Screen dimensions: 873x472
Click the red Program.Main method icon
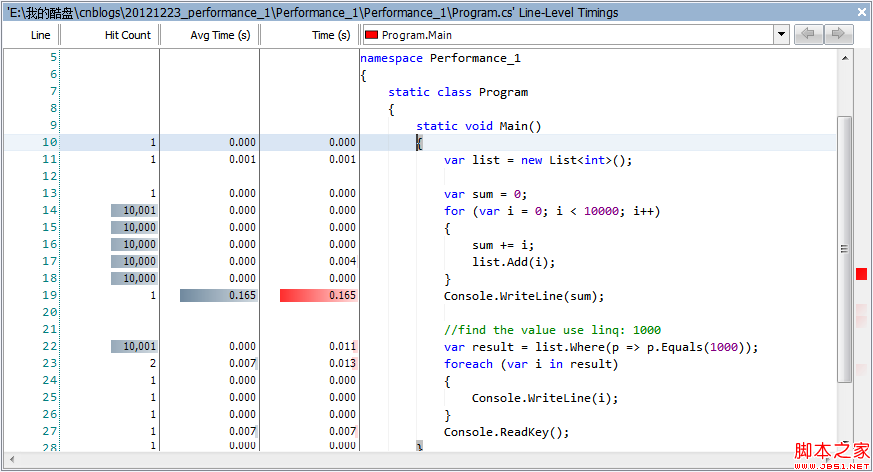[x=371, y=35]
